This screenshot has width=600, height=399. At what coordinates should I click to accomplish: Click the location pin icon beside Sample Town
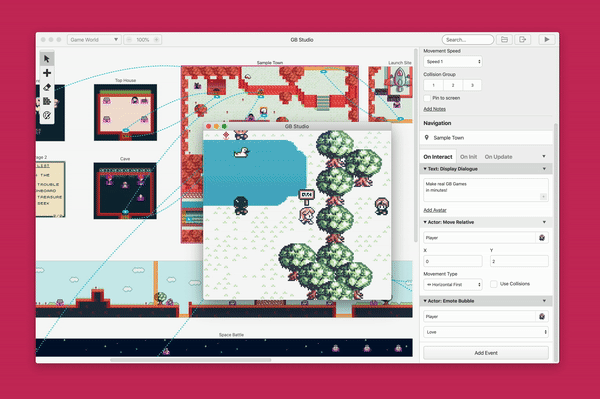tap(427, 137)
